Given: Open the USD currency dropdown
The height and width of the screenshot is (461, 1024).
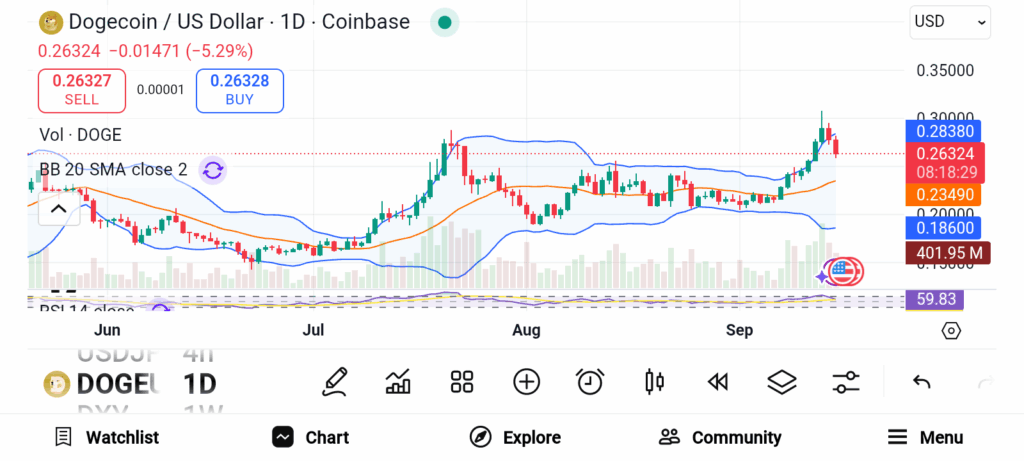Looking at the screenshot, I should coord(949,21).
